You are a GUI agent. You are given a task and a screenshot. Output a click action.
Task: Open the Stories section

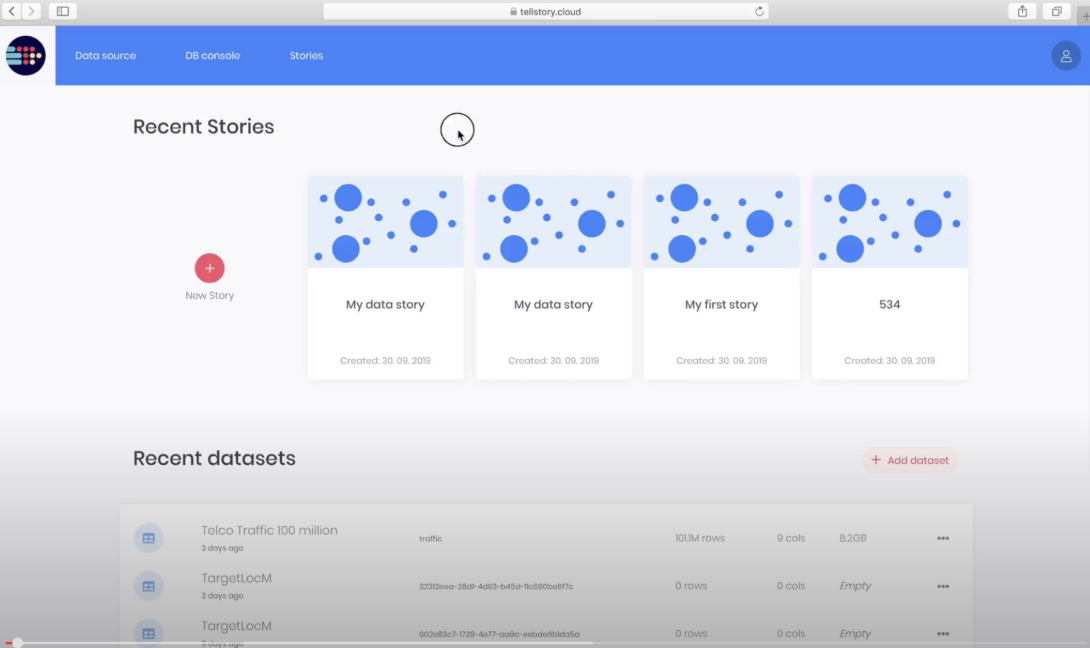coord(306,55)
